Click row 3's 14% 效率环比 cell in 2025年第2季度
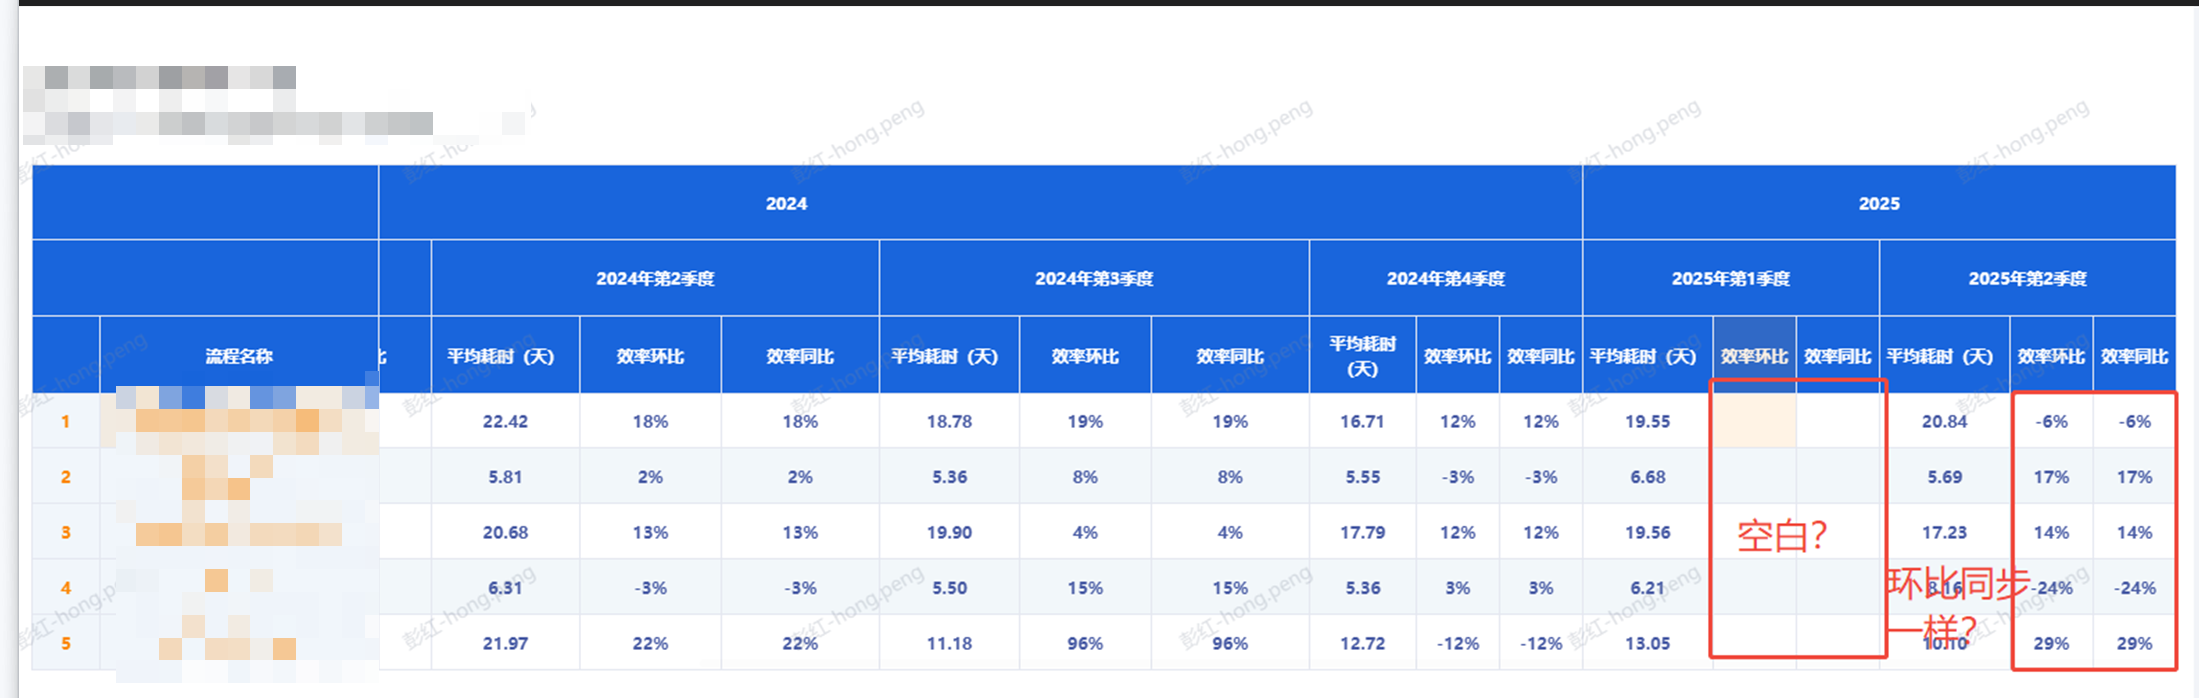Viewport: 2199px width, 698px height. pos(2051,532)
